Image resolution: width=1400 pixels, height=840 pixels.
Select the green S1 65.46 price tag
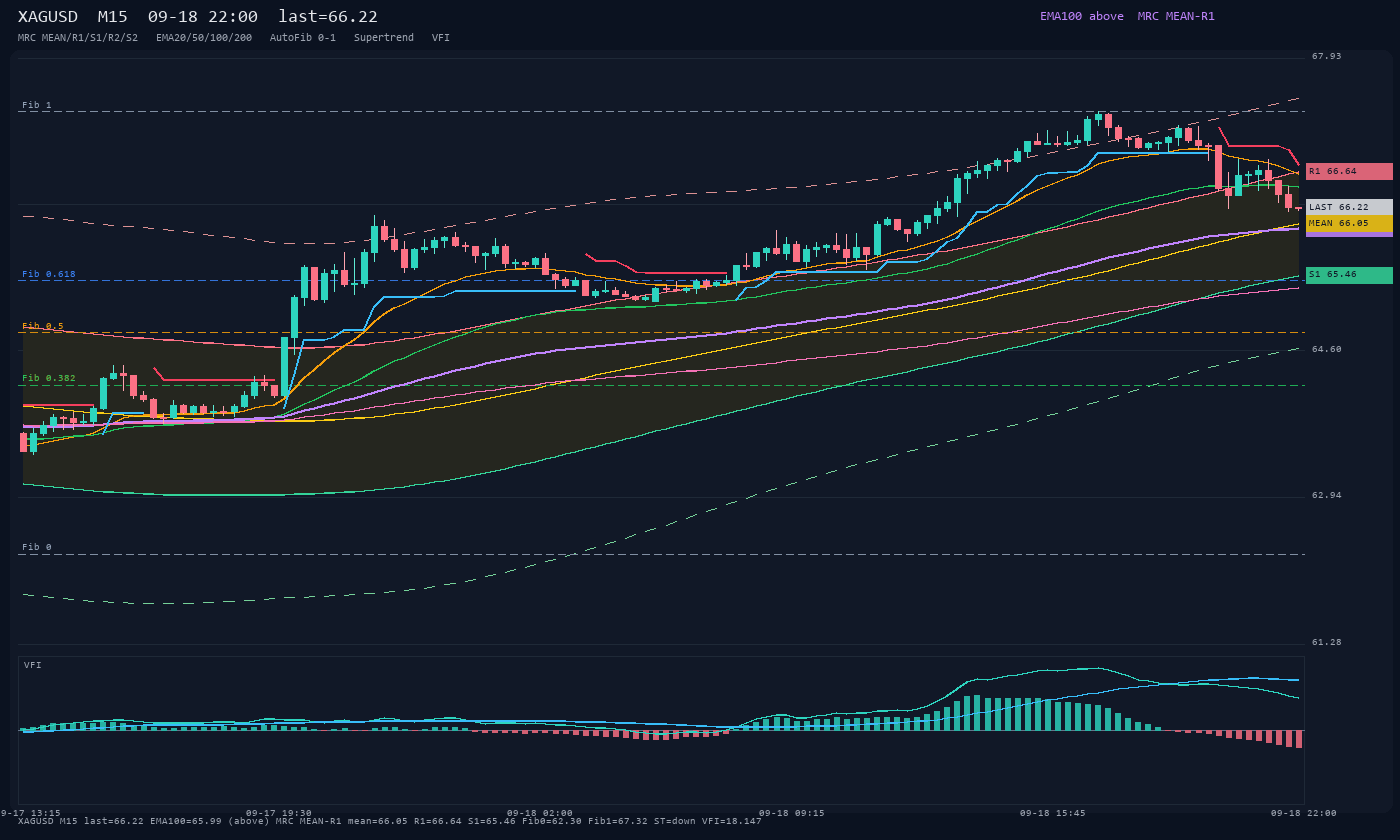click(1349, 275)
